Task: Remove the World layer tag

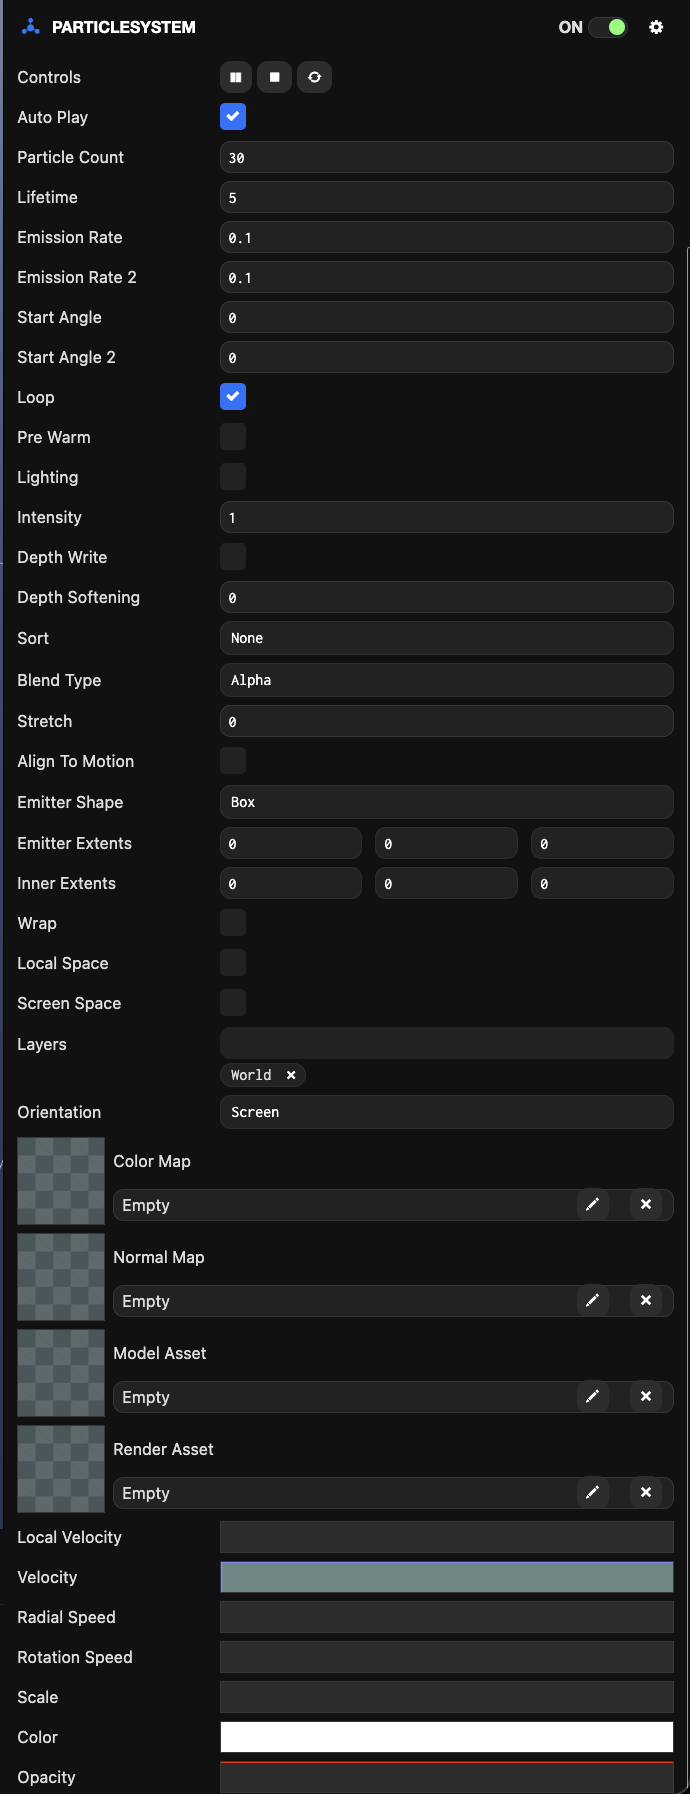Action: coord(291,1075)
